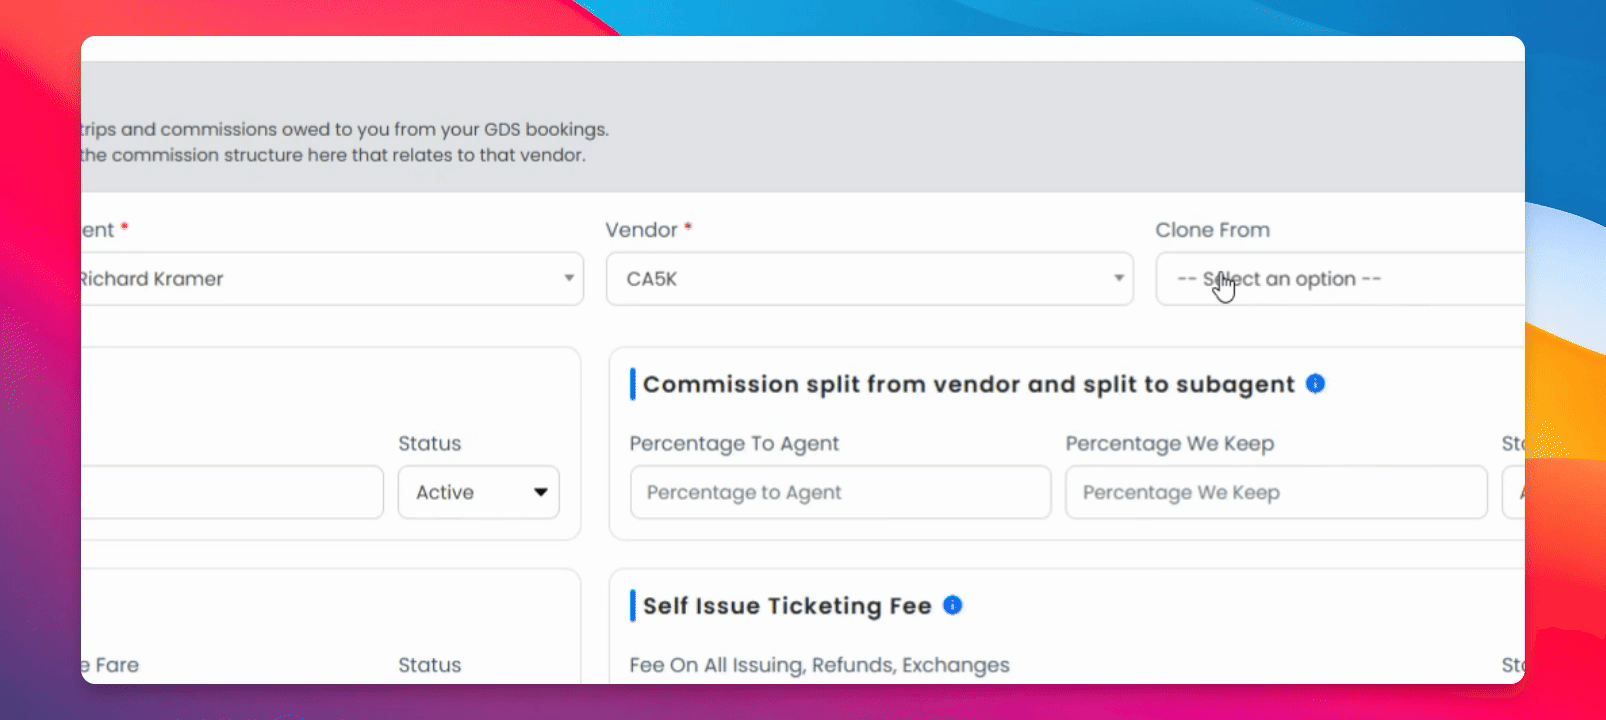The image size is (1606, 720).
Task: Open info icon beside Self Issue Ticketing Fee
Action: click(x=952, y=605)
